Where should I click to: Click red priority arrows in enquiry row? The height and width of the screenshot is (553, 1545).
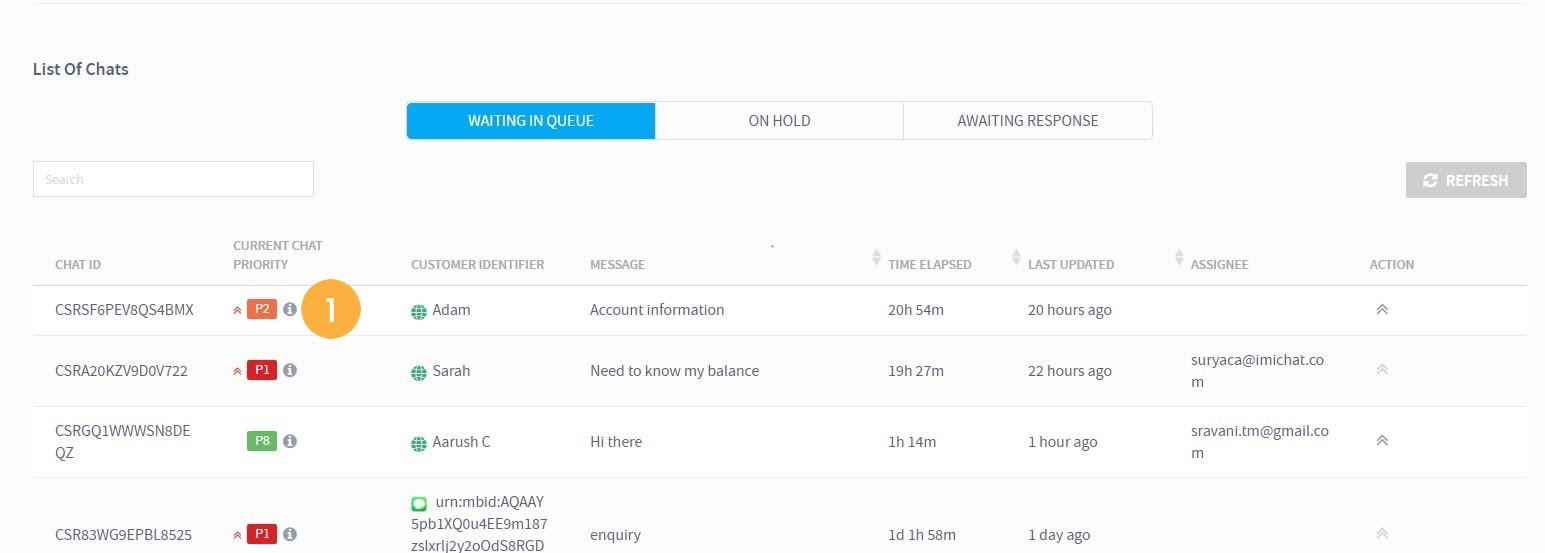[x=237, y=535]
